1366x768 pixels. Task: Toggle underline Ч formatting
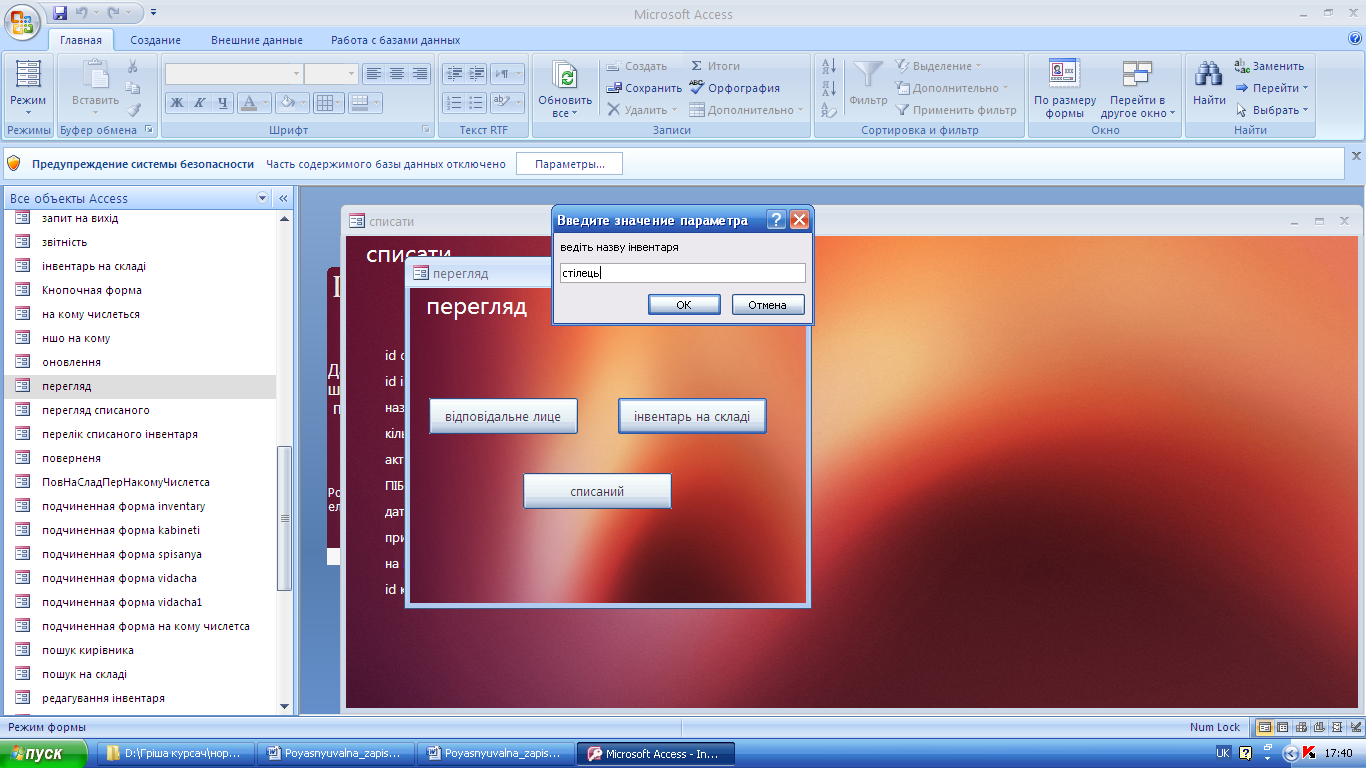point(223,102)
